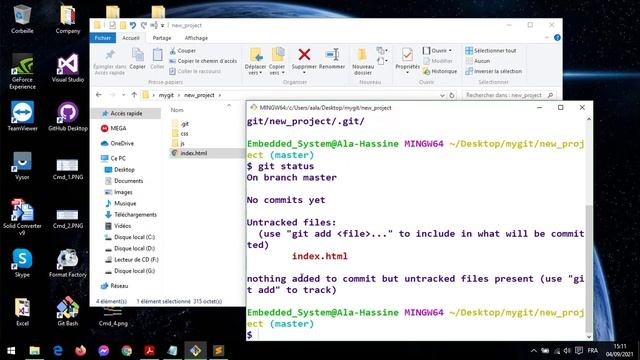This screenshot has width=640, height=360.
Task: Select Ce PC in the navigation pane
Action: 118,158
